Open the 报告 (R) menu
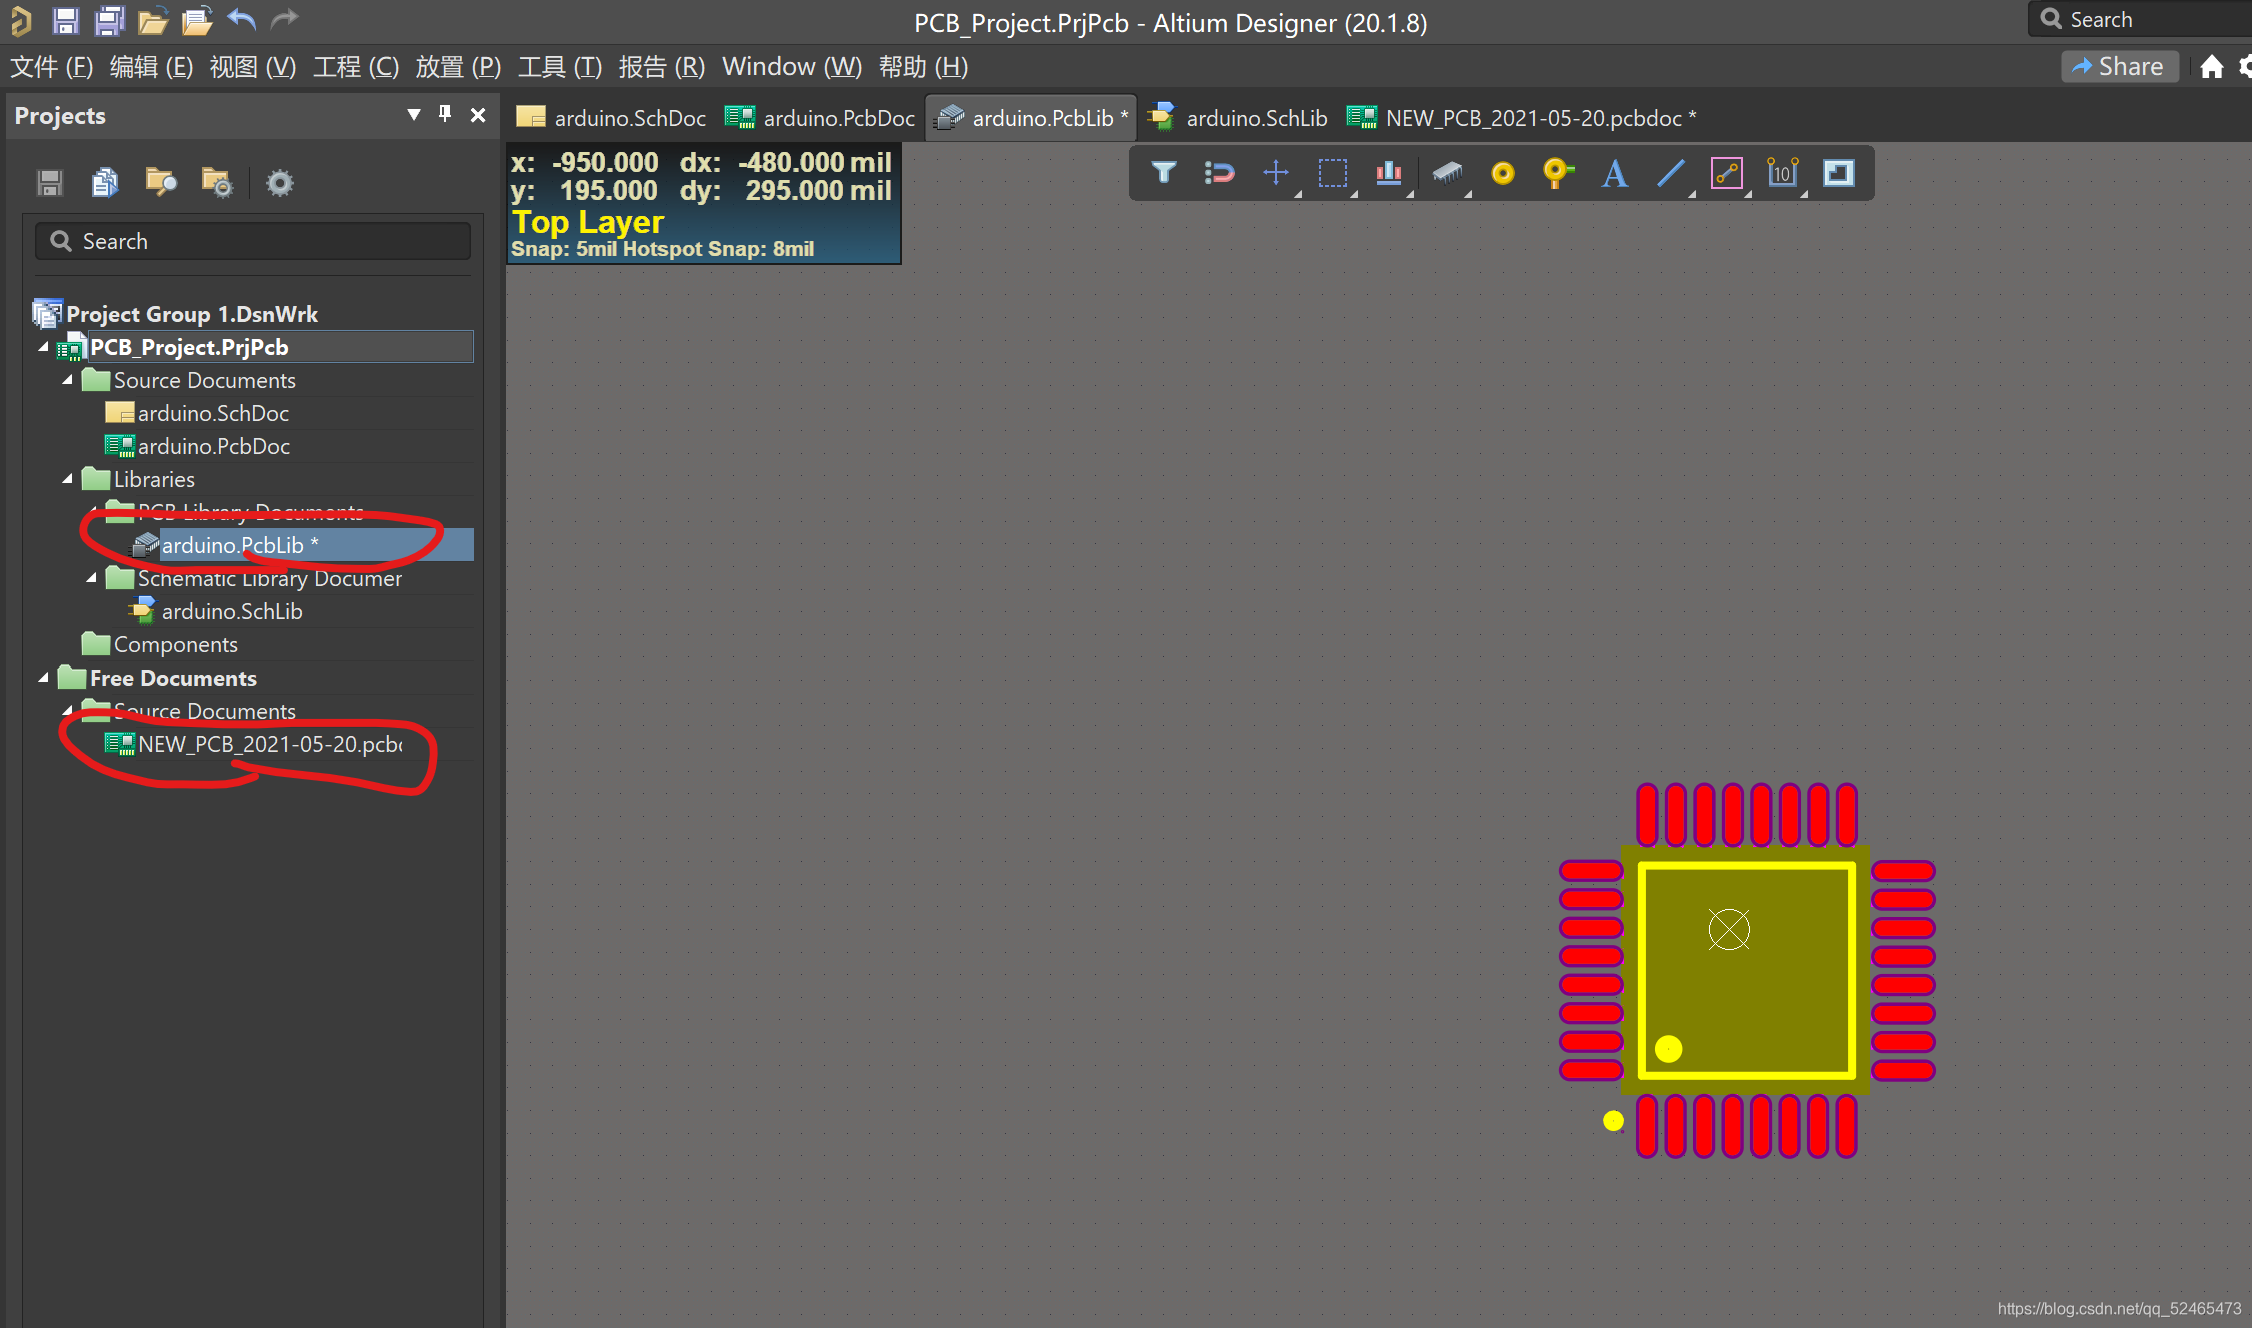The image size is (2252, 1328). click(661, 67)
